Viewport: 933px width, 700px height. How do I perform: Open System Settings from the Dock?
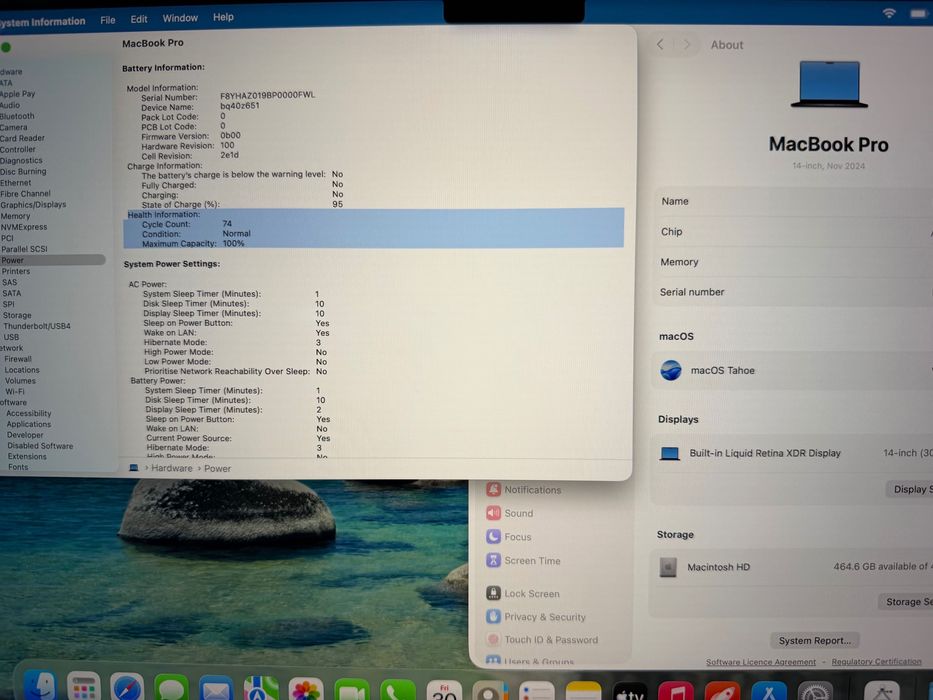pos(815,691)
